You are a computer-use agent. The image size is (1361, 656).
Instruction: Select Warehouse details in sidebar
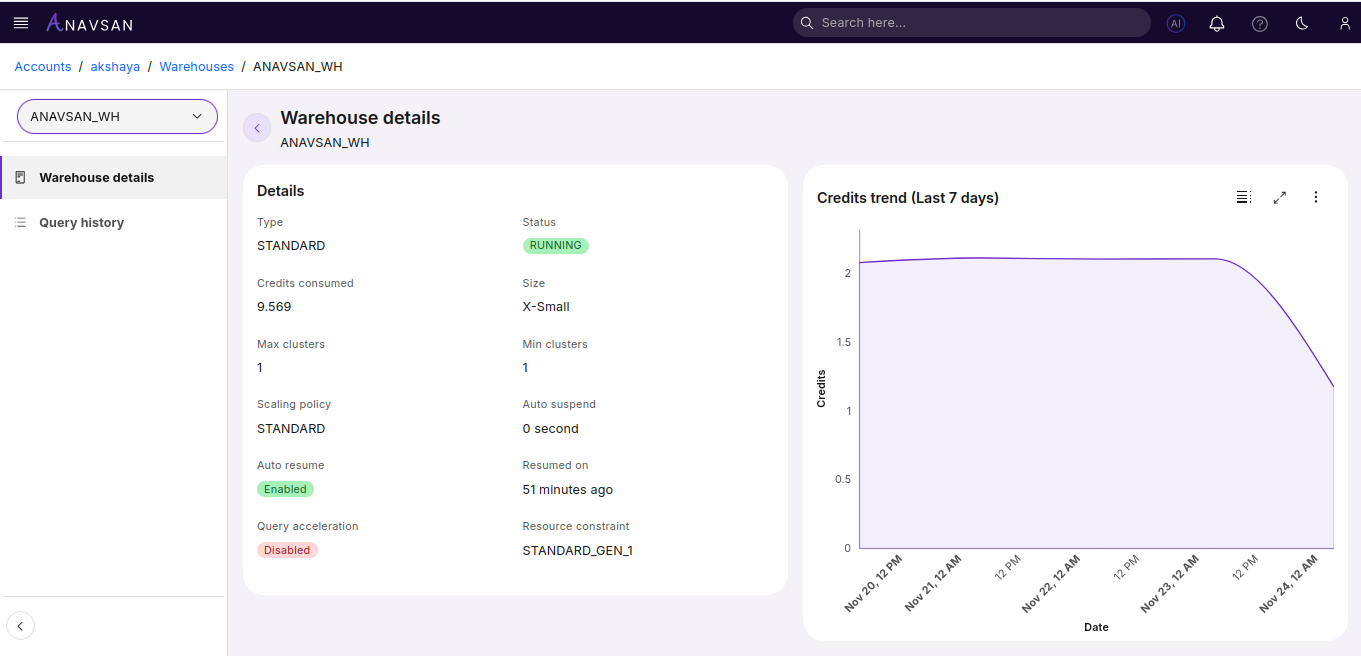pos(96,178)
